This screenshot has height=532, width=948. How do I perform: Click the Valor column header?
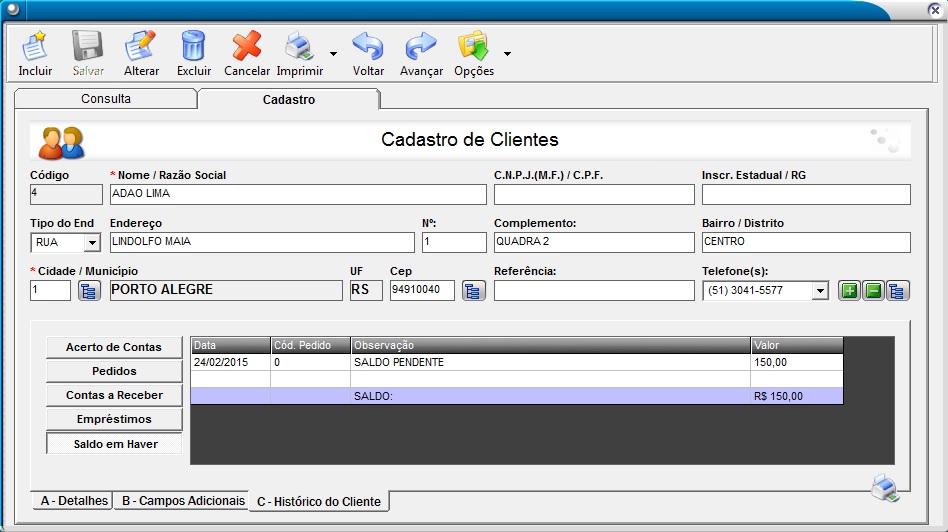click(797, 345)
